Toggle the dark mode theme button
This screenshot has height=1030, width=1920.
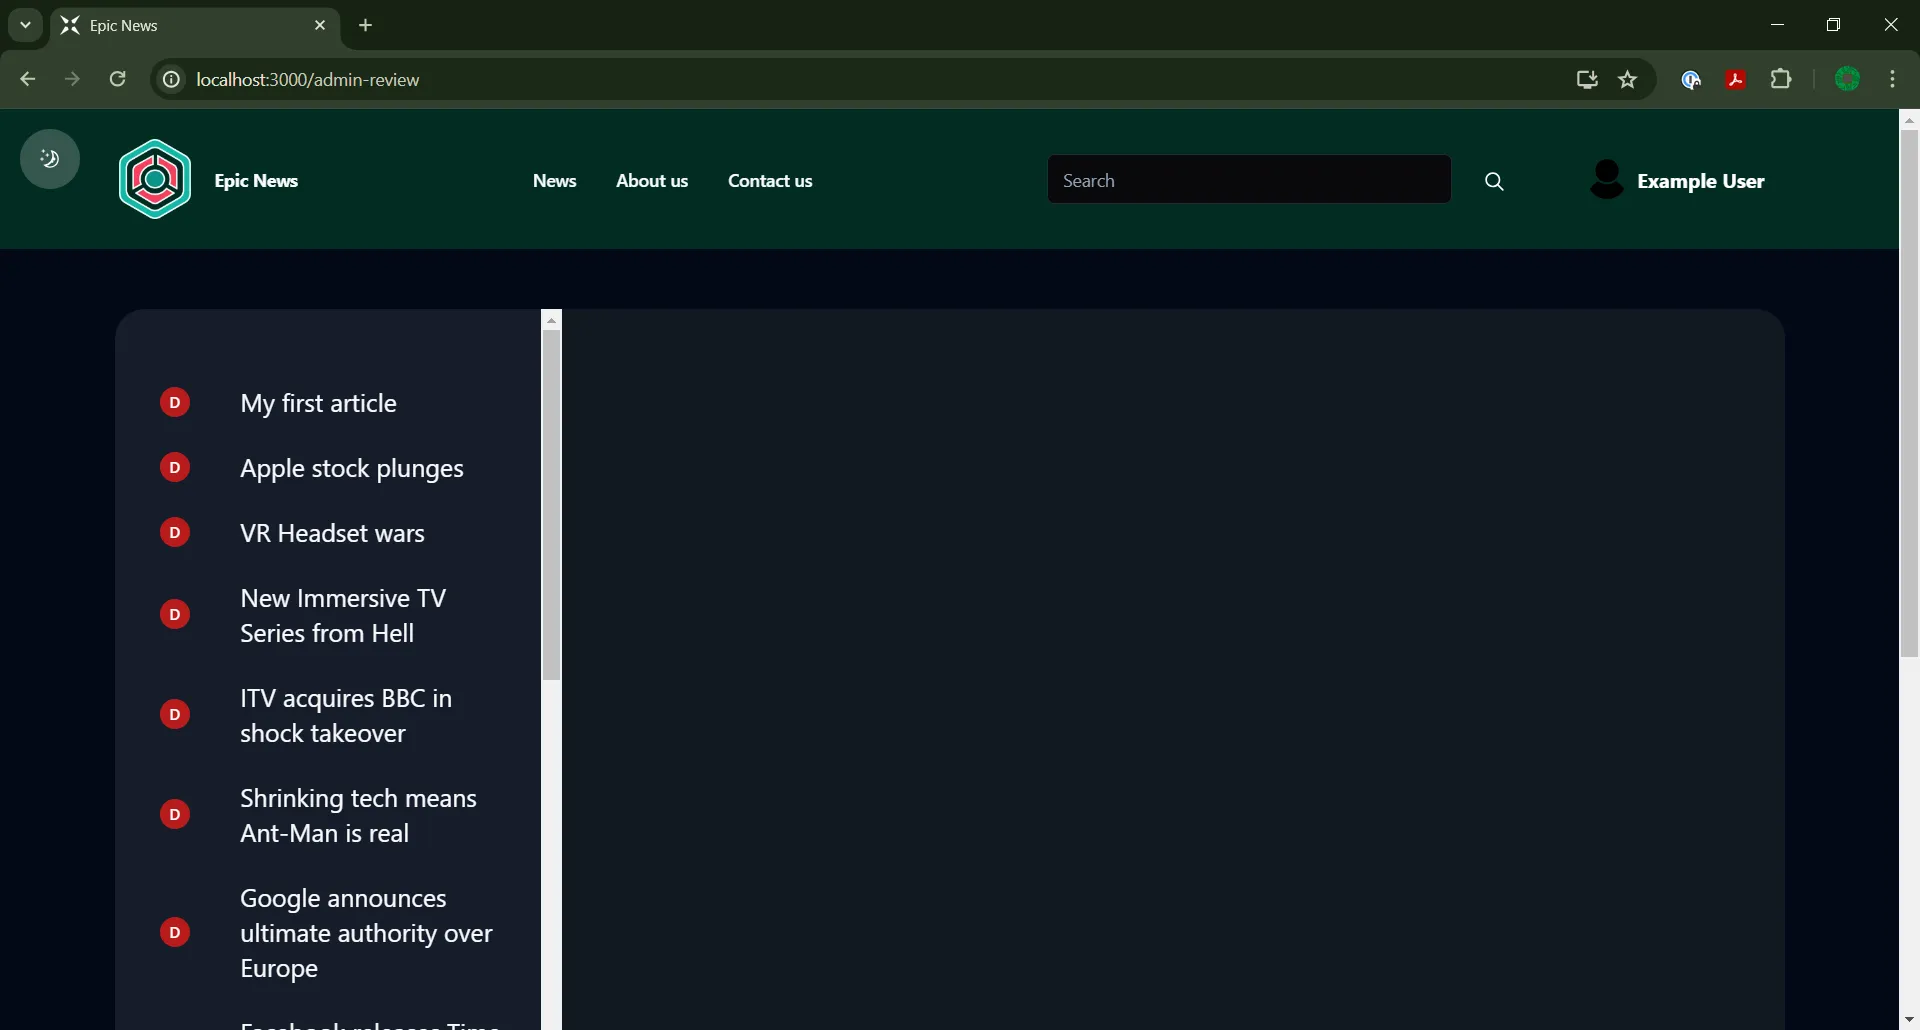coord(50,159)
